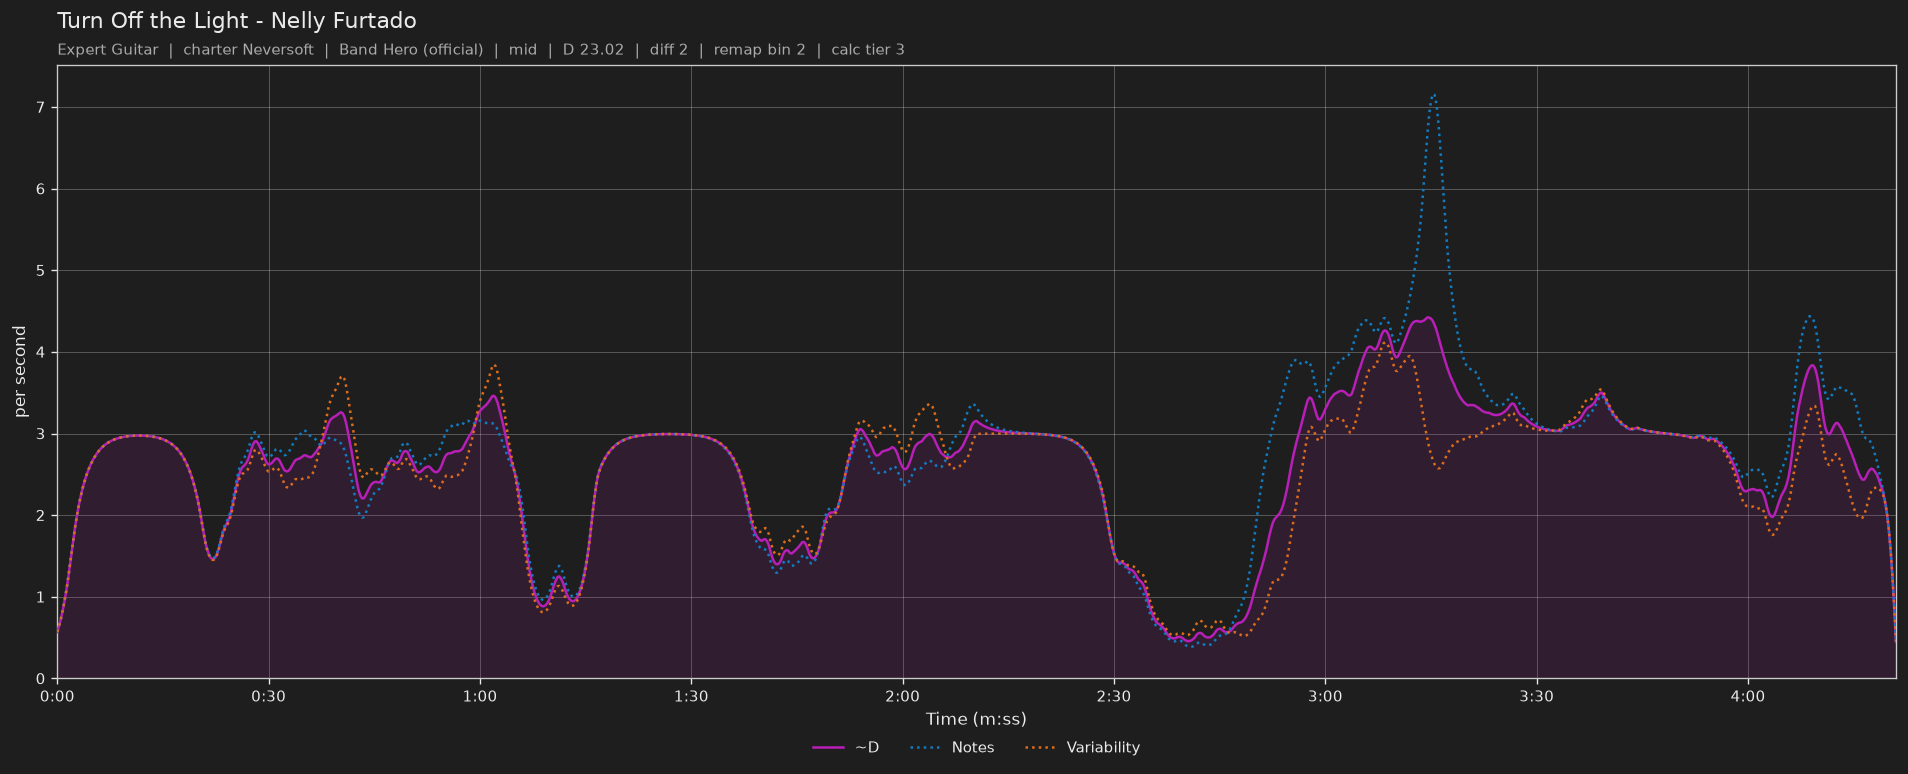Click the "Variability" legend label
Viewport: 1908px width, 774px height.
click(1103, 748)
